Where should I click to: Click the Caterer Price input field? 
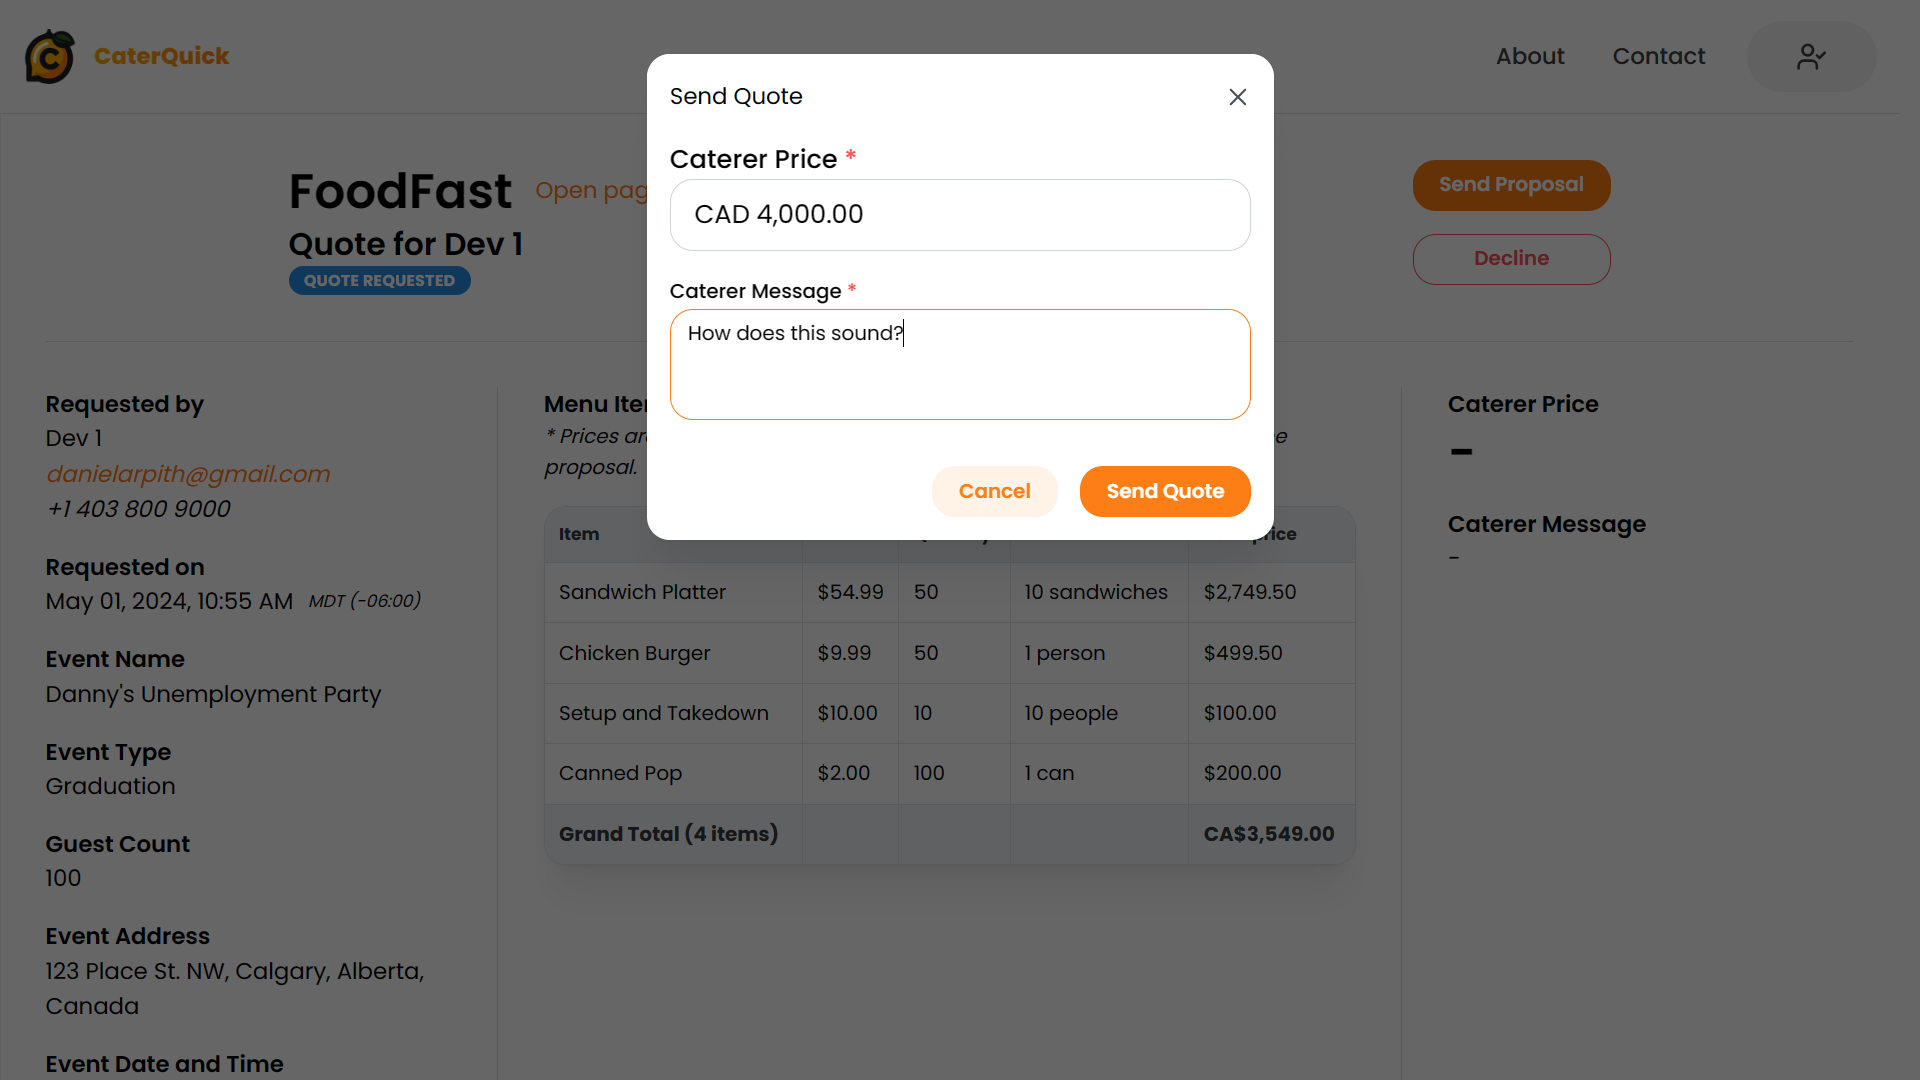(x=960, y=215)
